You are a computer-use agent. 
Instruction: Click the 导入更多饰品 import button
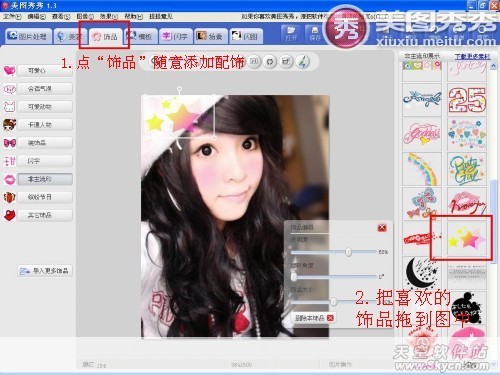pyautogui.click(x=45, y=271)
